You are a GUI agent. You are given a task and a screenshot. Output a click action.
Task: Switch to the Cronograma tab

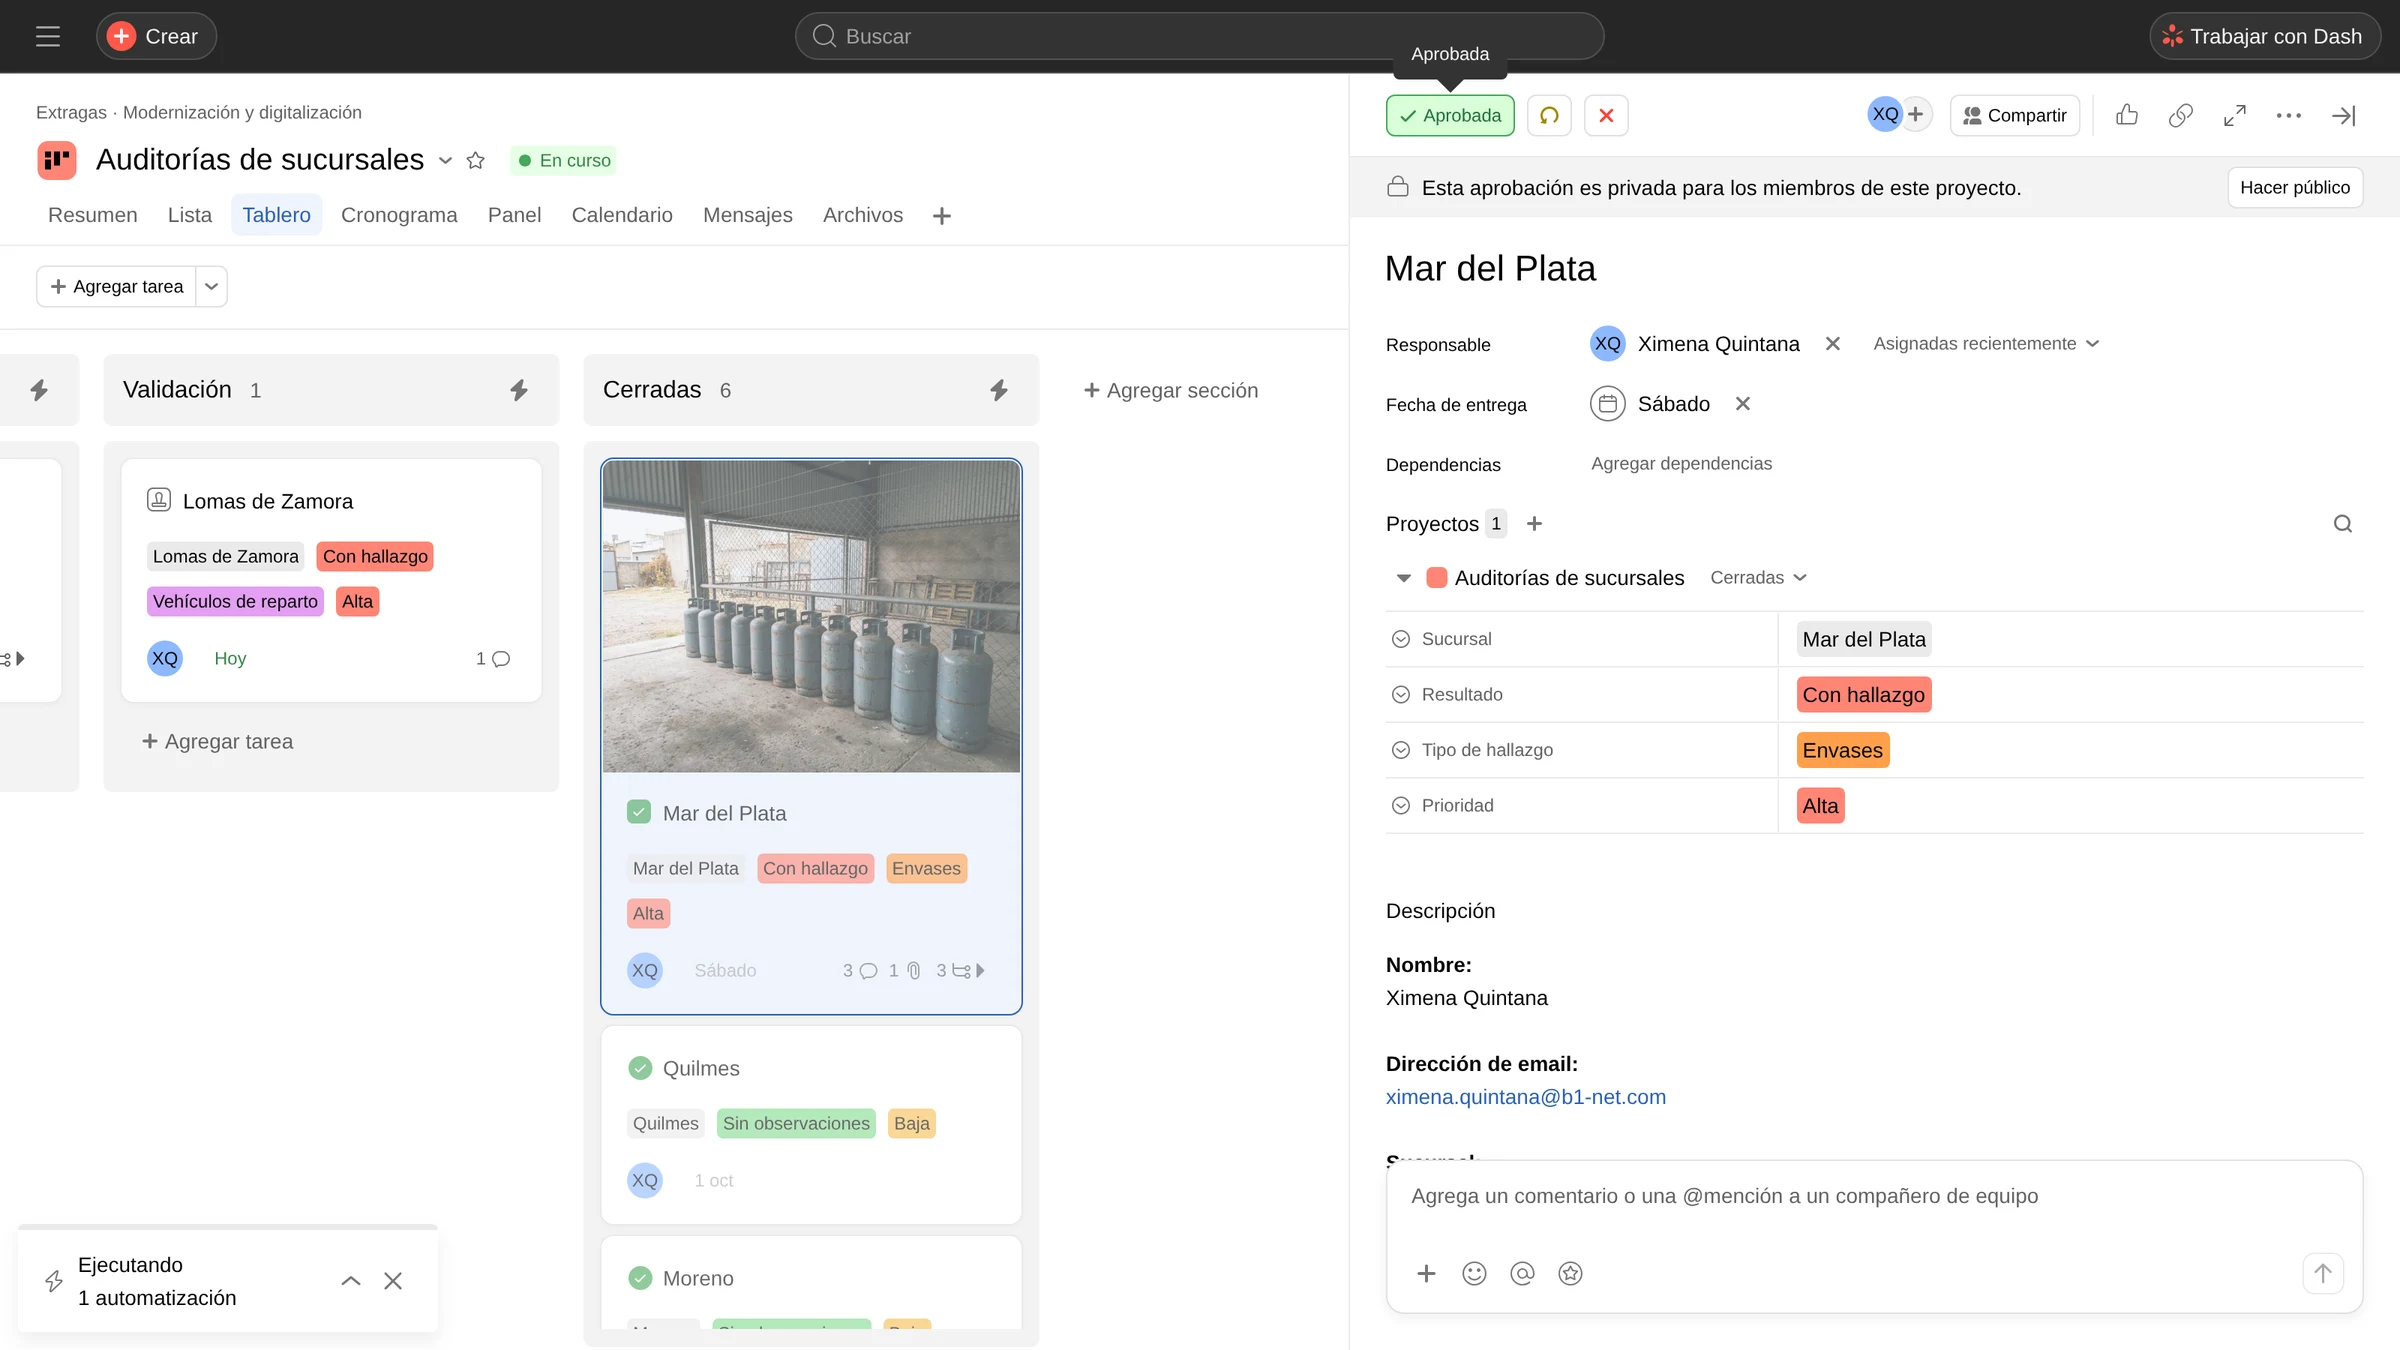[399, 215]
